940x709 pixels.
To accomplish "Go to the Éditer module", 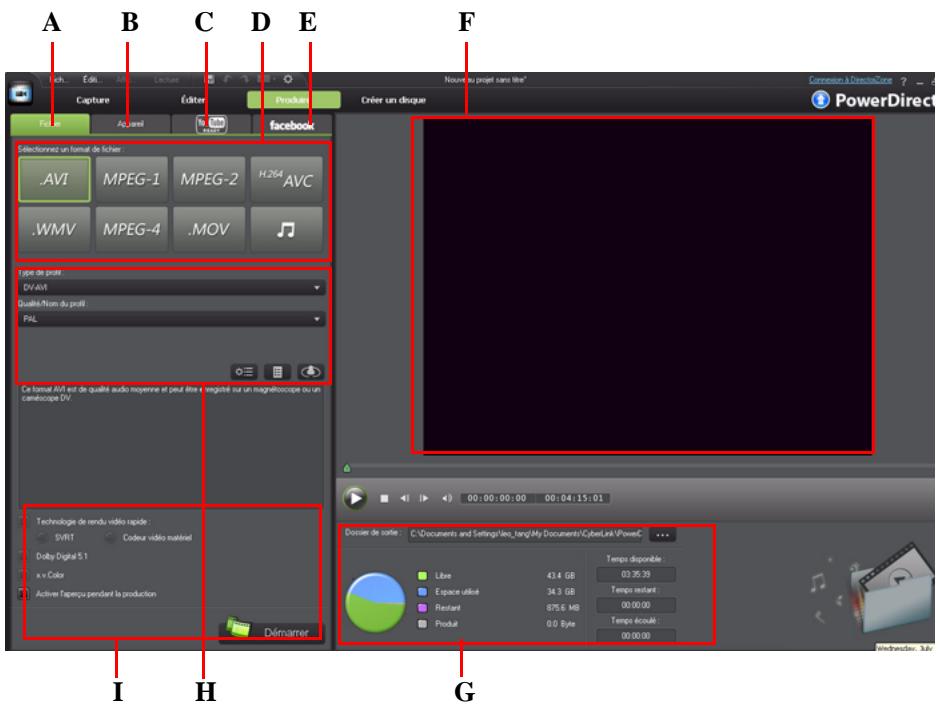I will pos(193,100).
